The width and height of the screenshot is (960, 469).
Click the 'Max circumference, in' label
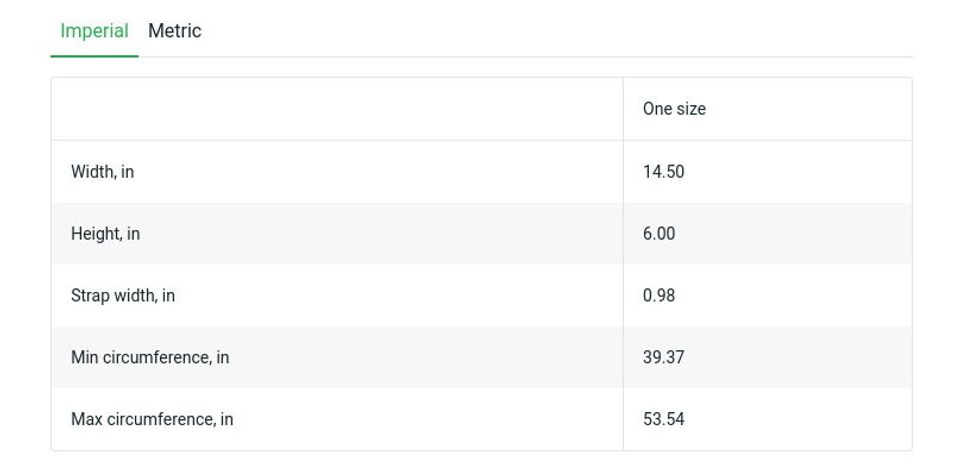click(152, 420)
